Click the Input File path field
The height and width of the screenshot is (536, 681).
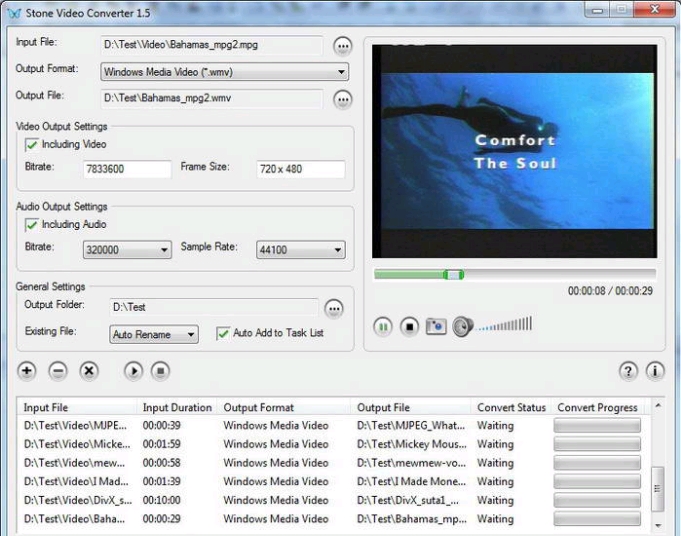click(x=212, y=45)
